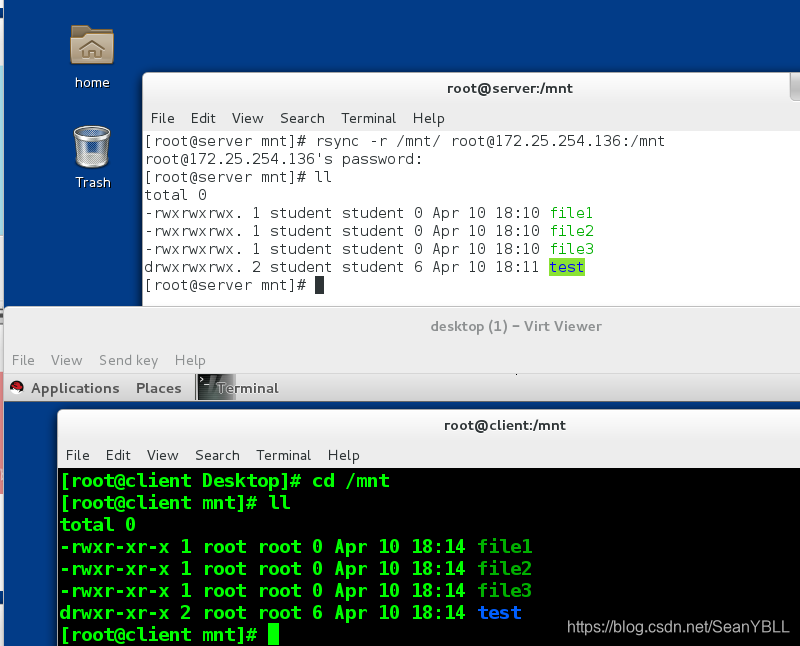
Task: Open Edit menu in server terminal
Action: pos(203,118)
